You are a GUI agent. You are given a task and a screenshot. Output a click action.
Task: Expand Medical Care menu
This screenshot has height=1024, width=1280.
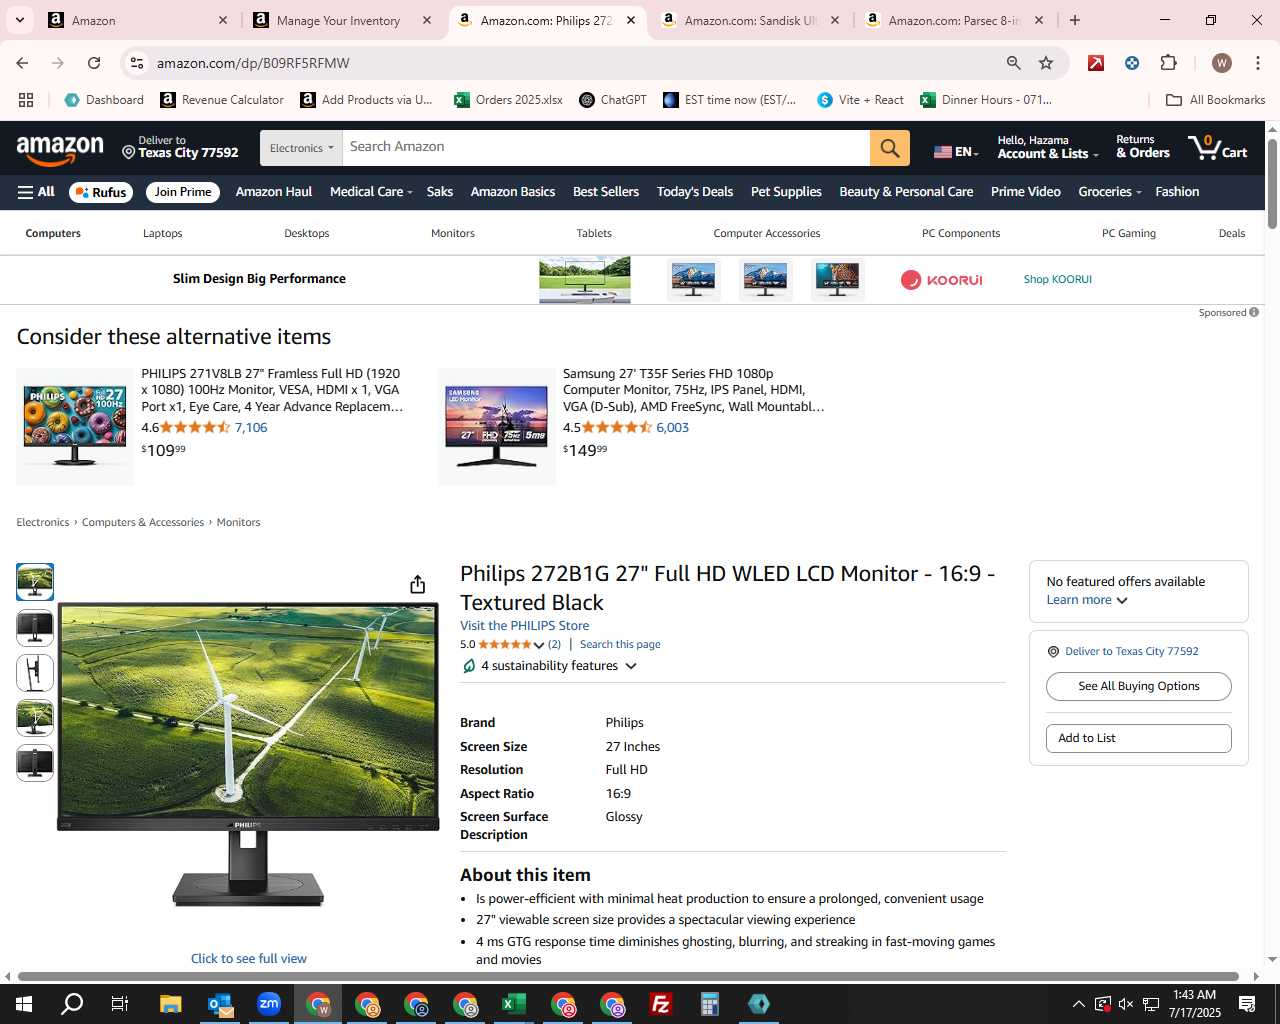371,192
